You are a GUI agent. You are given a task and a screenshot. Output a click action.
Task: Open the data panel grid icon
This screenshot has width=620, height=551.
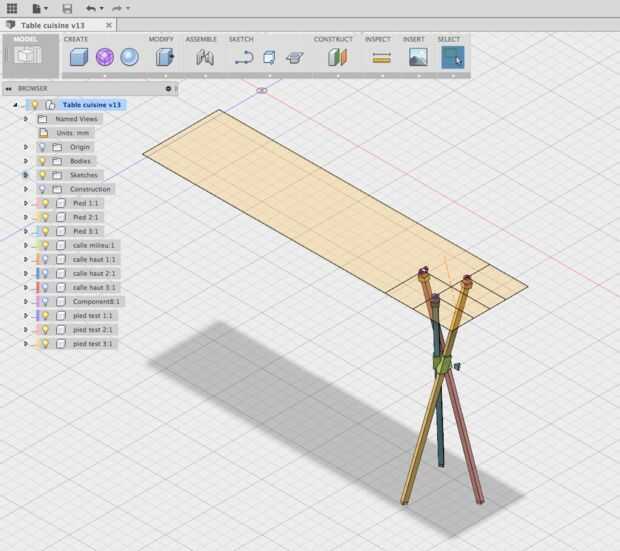[12, 8]
